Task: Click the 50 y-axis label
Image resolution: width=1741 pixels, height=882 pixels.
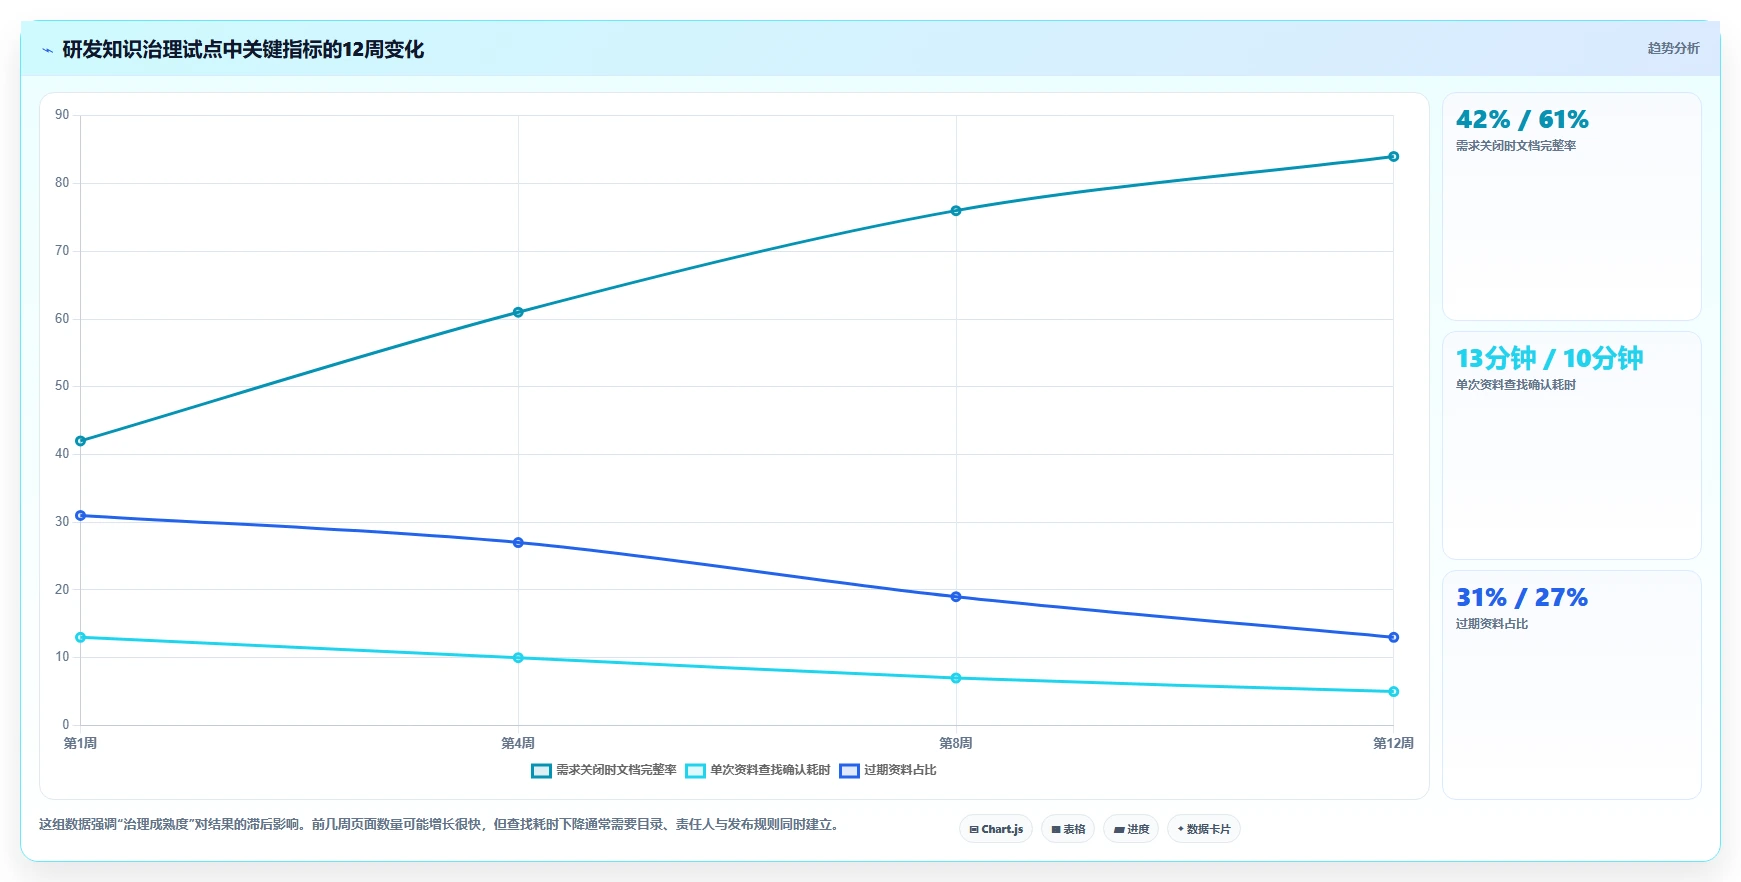Action: pyautogui.click(x=62, y=386)
